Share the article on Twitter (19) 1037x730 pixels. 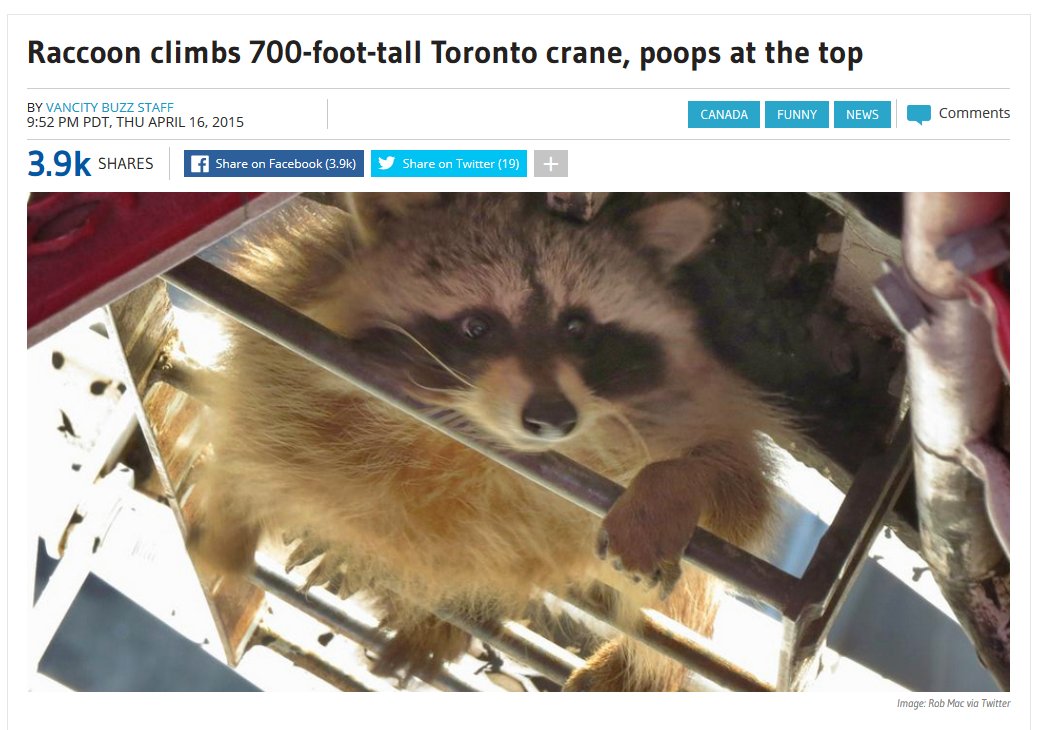tap(448, 164)
